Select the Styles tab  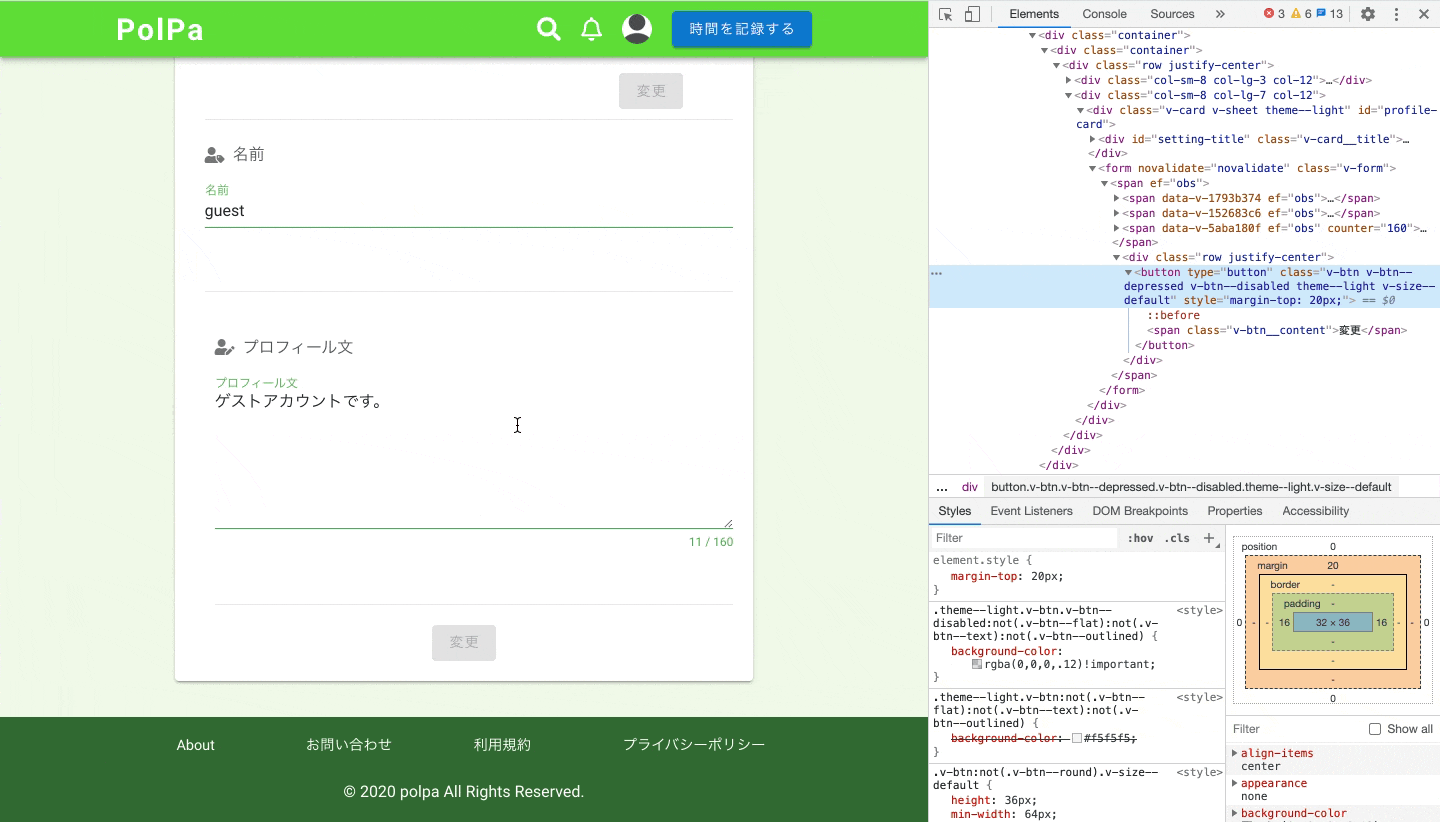955,511
